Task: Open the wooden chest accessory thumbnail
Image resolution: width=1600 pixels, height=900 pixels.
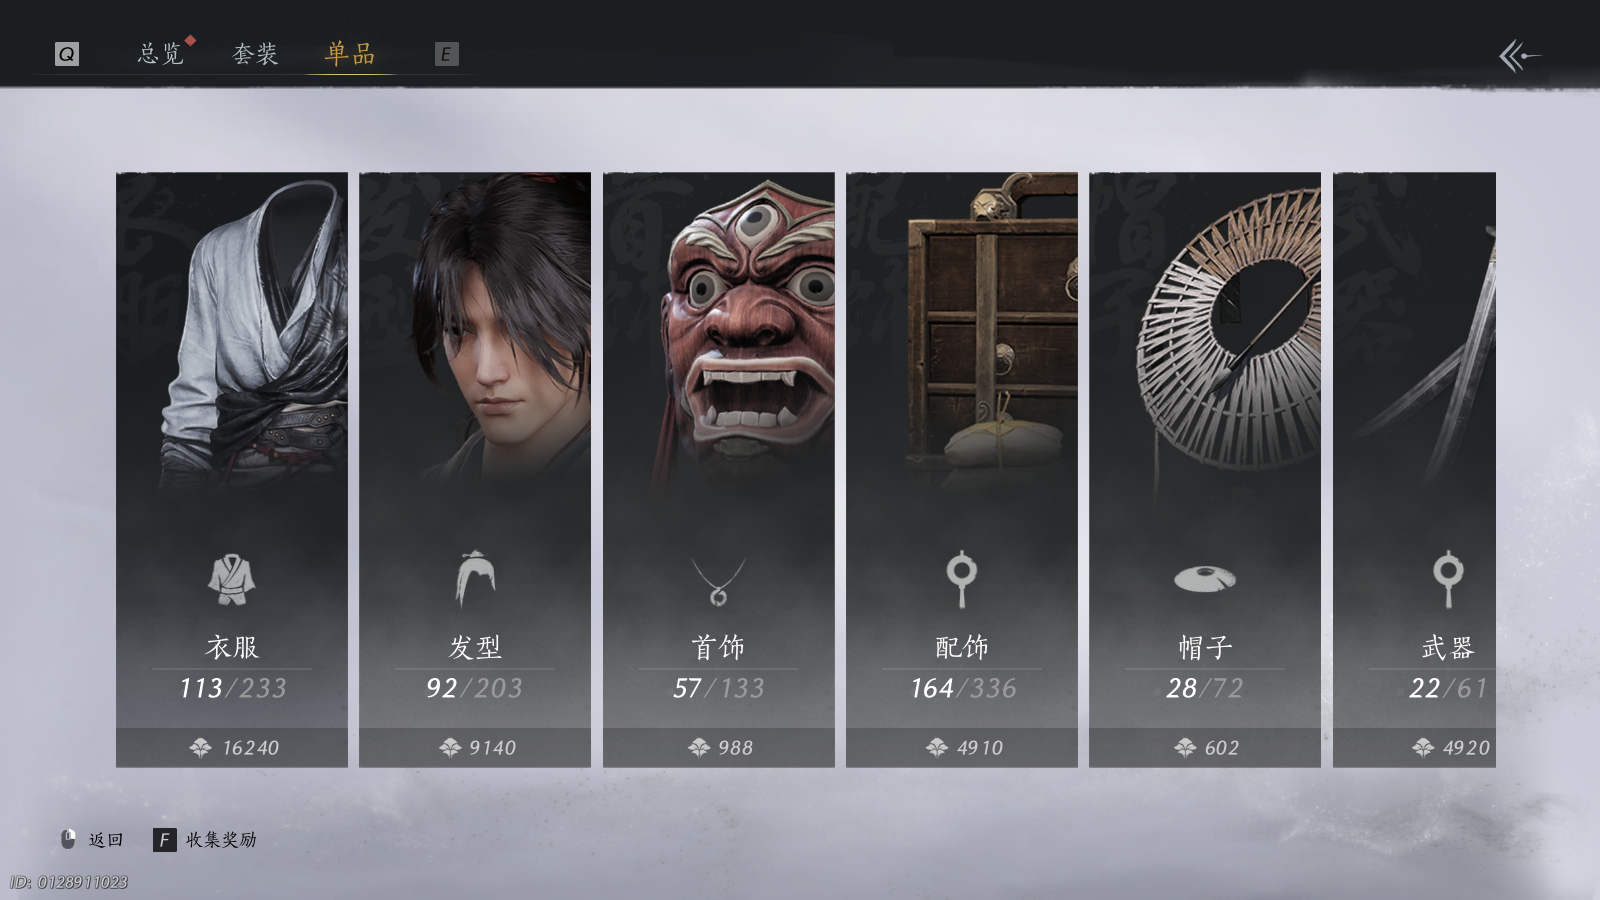Action: coord(962,330)
